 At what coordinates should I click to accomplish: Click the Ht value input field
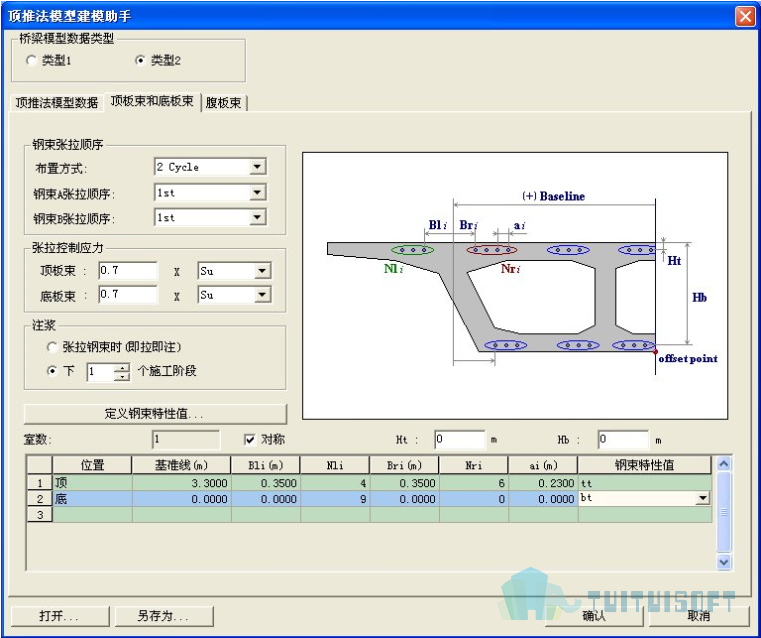click(x=460, y=440)
